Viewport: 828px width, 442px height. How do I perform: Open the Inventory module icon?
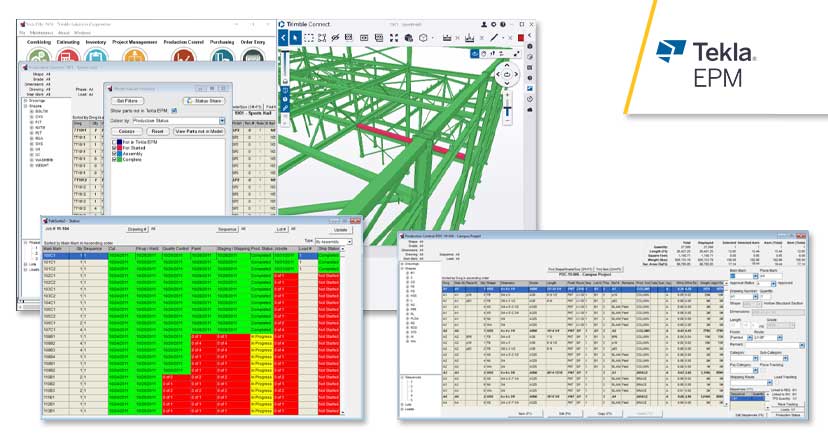click(x=96, y=55)
